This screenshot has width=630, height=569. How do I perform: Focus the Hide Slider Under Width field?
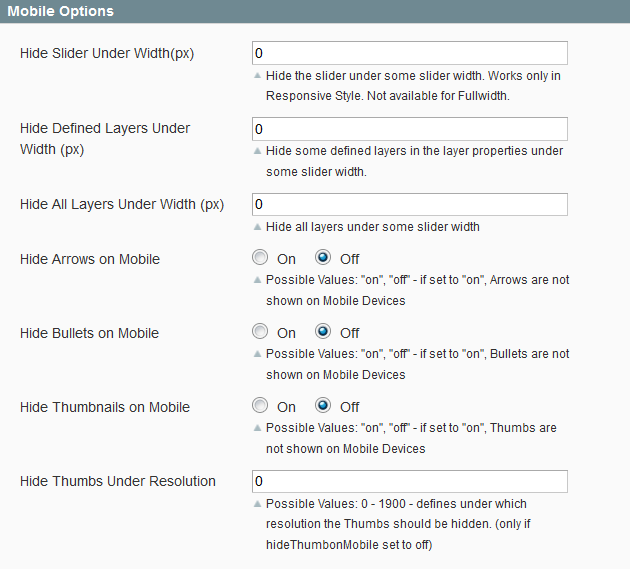coord(410,53)
